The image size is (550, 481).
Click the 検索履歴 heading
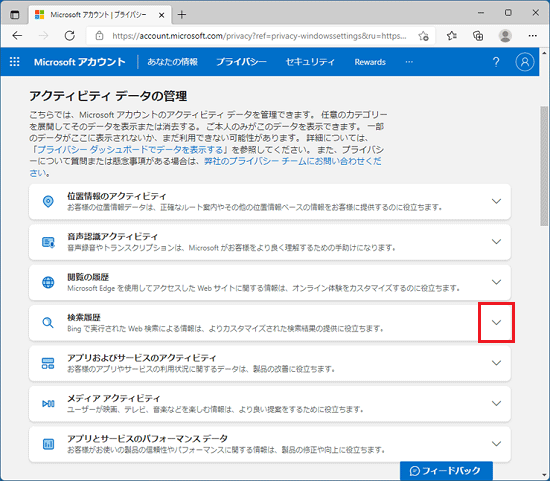83,318
